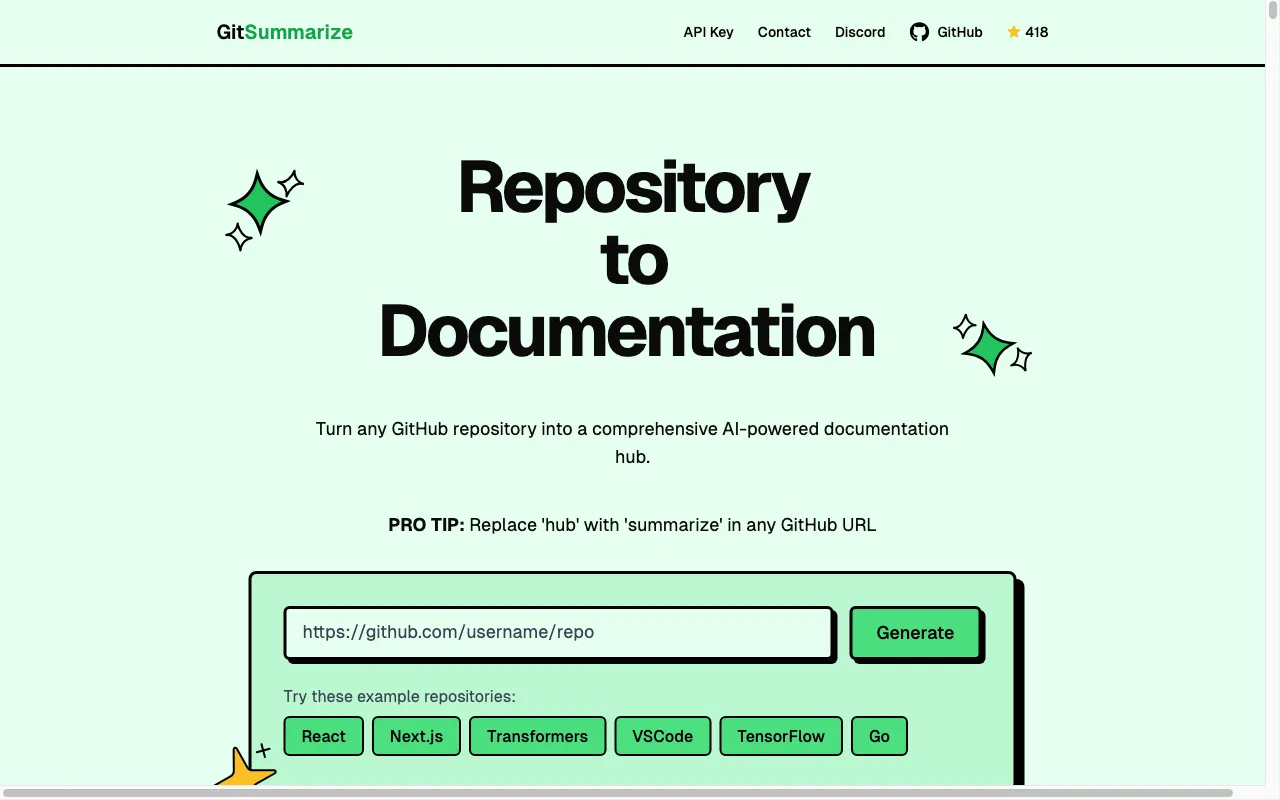This screenshot has width=1280, height=800.
Task: Click the horizontal scrollbar at the bottom
Action: click(617, 793)
